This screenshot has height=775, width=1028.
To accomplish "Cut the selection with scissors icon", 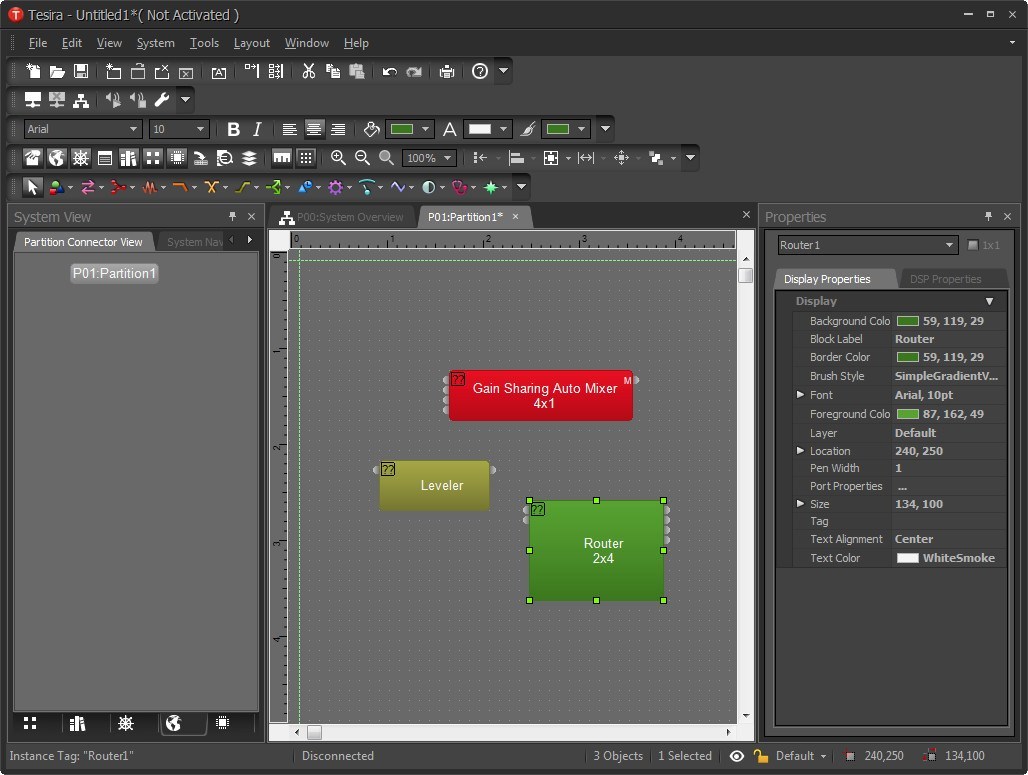I will click(308, 71).
